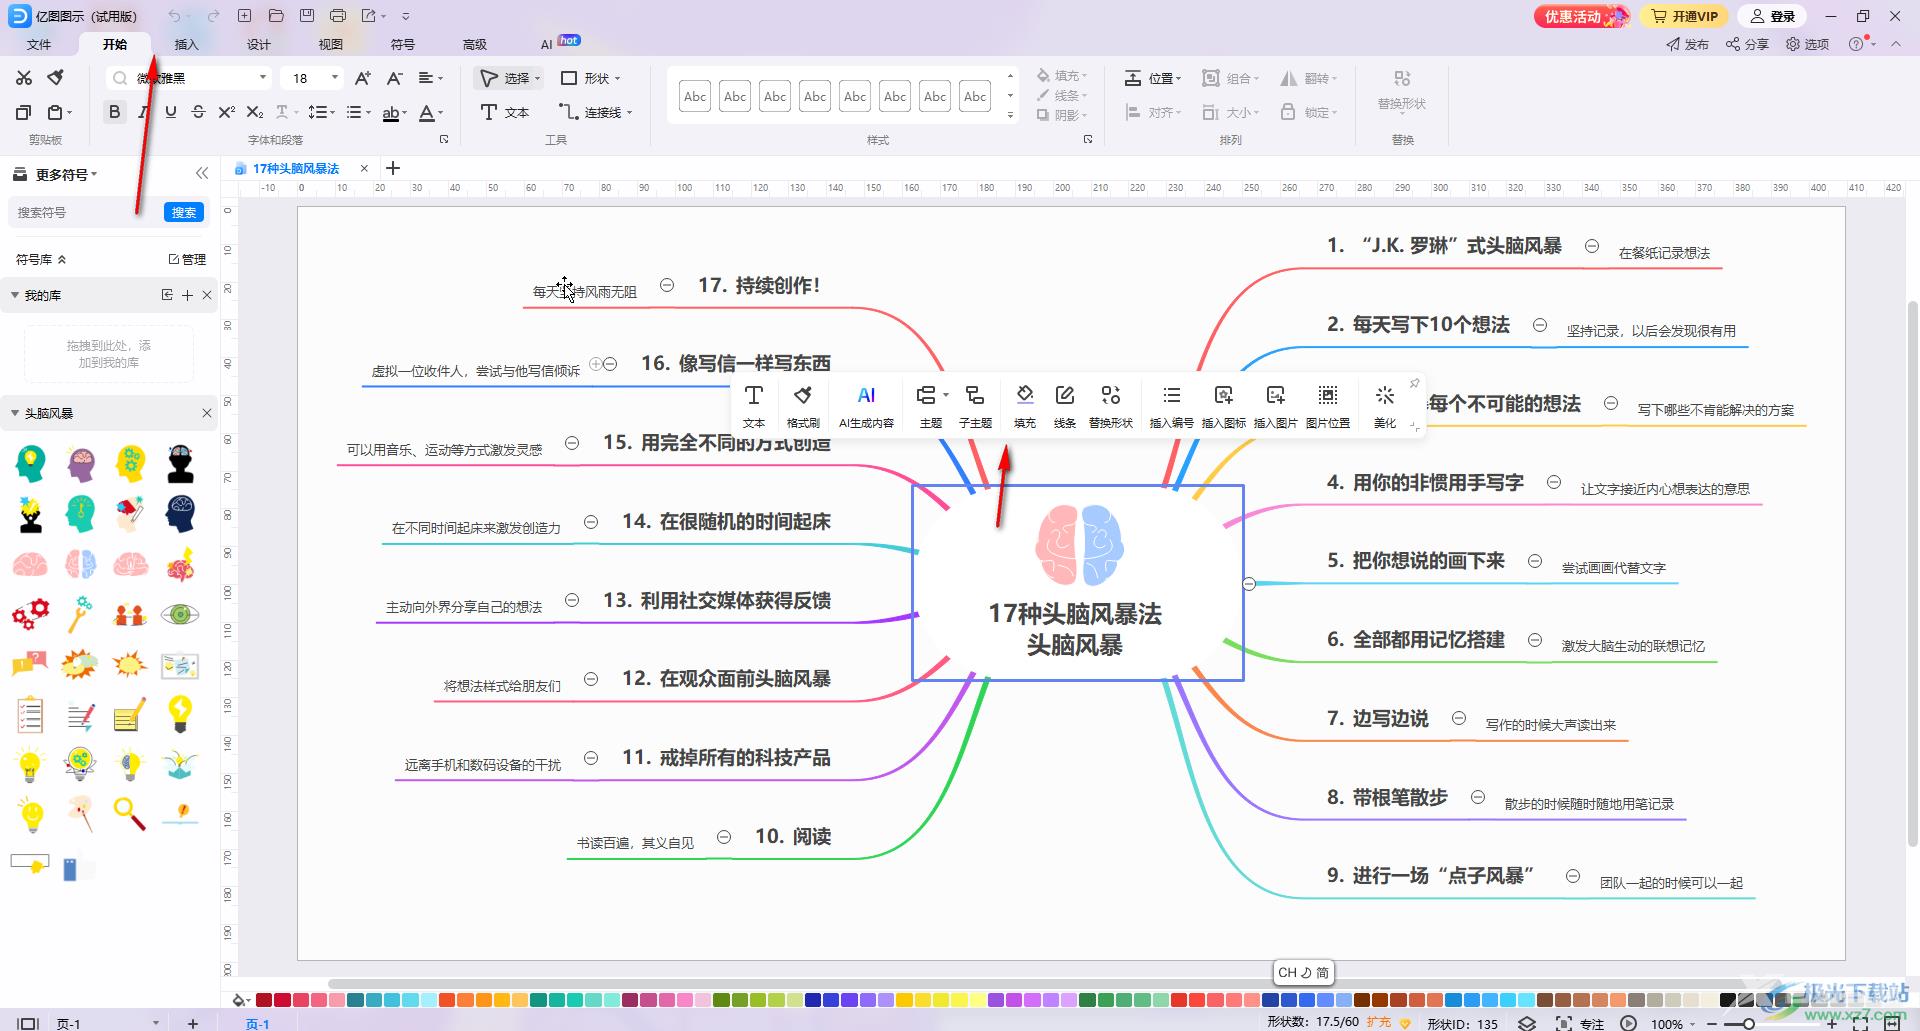This screenshot has height=1031, width=1920.
Task: Click Manage in symbol library
Action: click(187, 259)
